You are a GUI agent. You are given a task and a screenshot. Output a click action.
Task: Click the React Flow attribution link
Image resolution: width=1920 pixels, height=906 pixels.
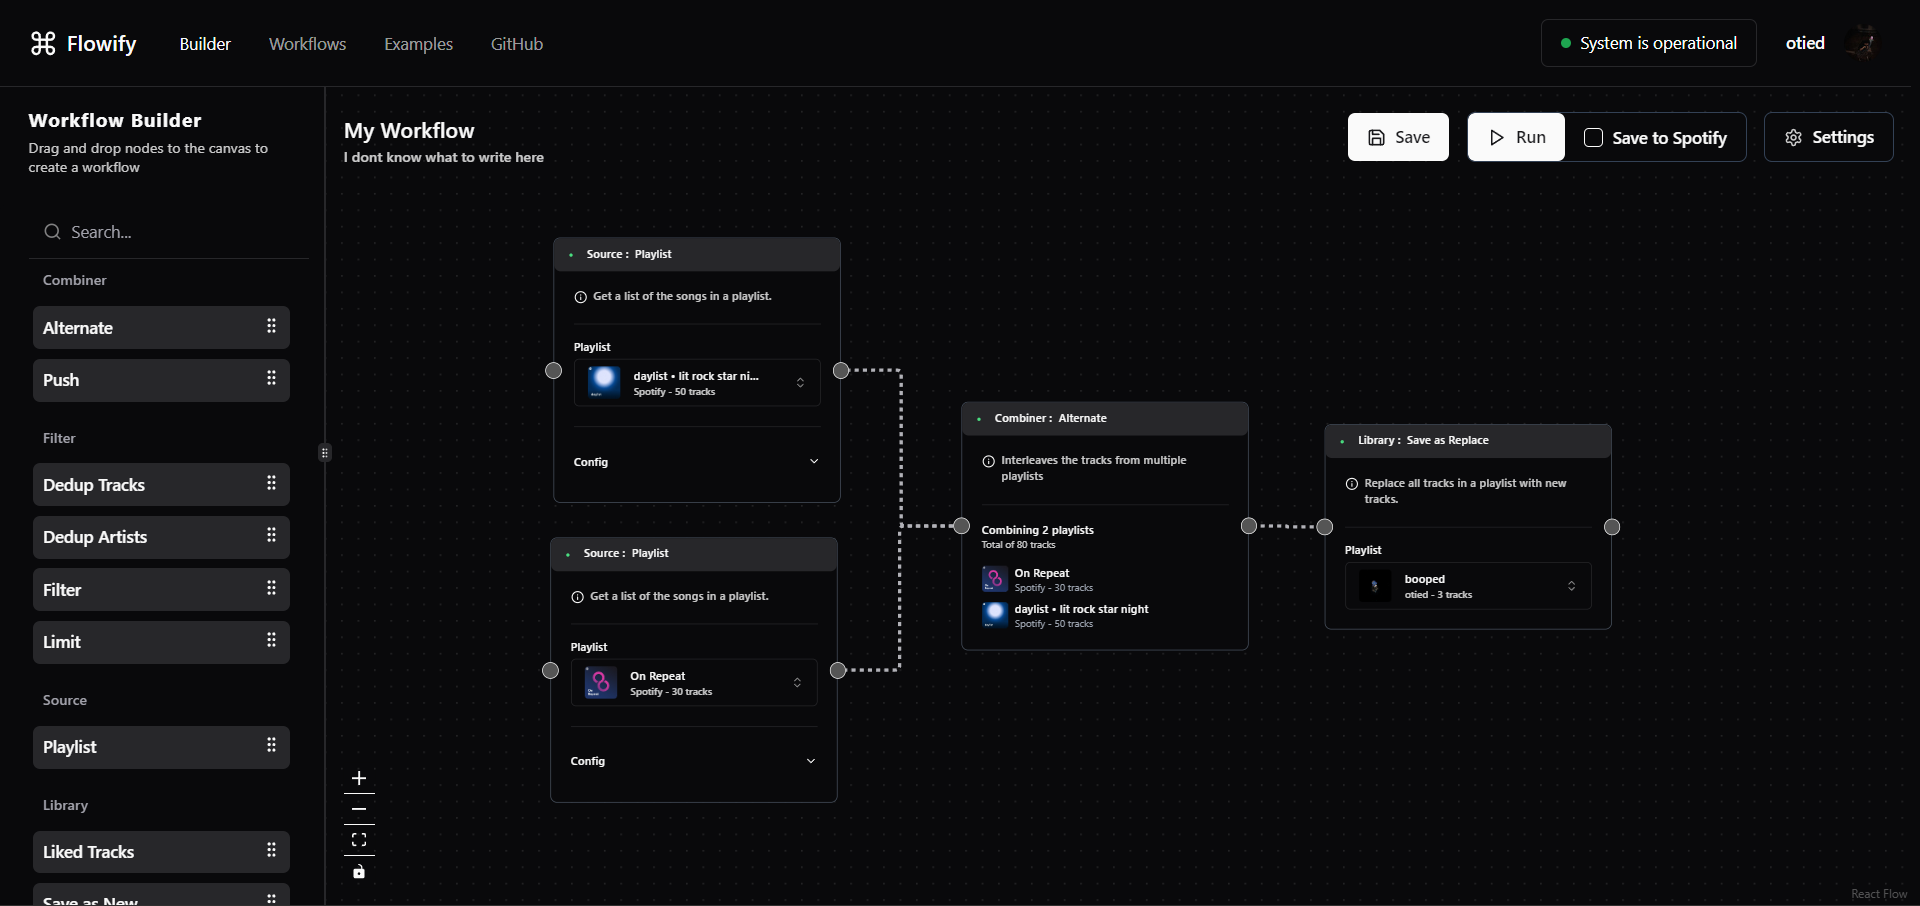point(1879,894)
